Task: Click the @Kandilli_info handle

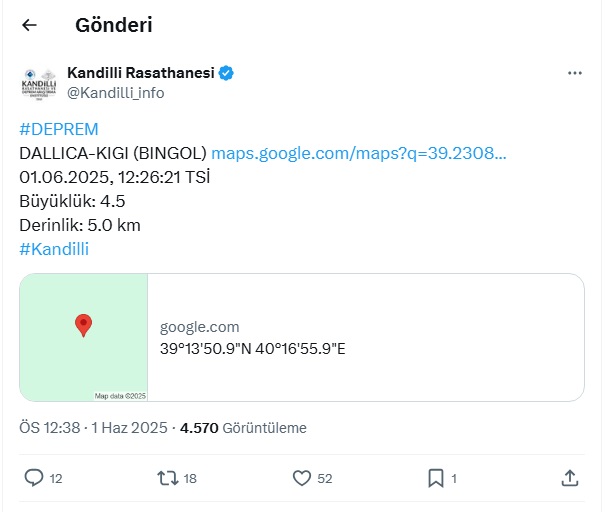Action: pyautogui.click(x=116, y=93)
